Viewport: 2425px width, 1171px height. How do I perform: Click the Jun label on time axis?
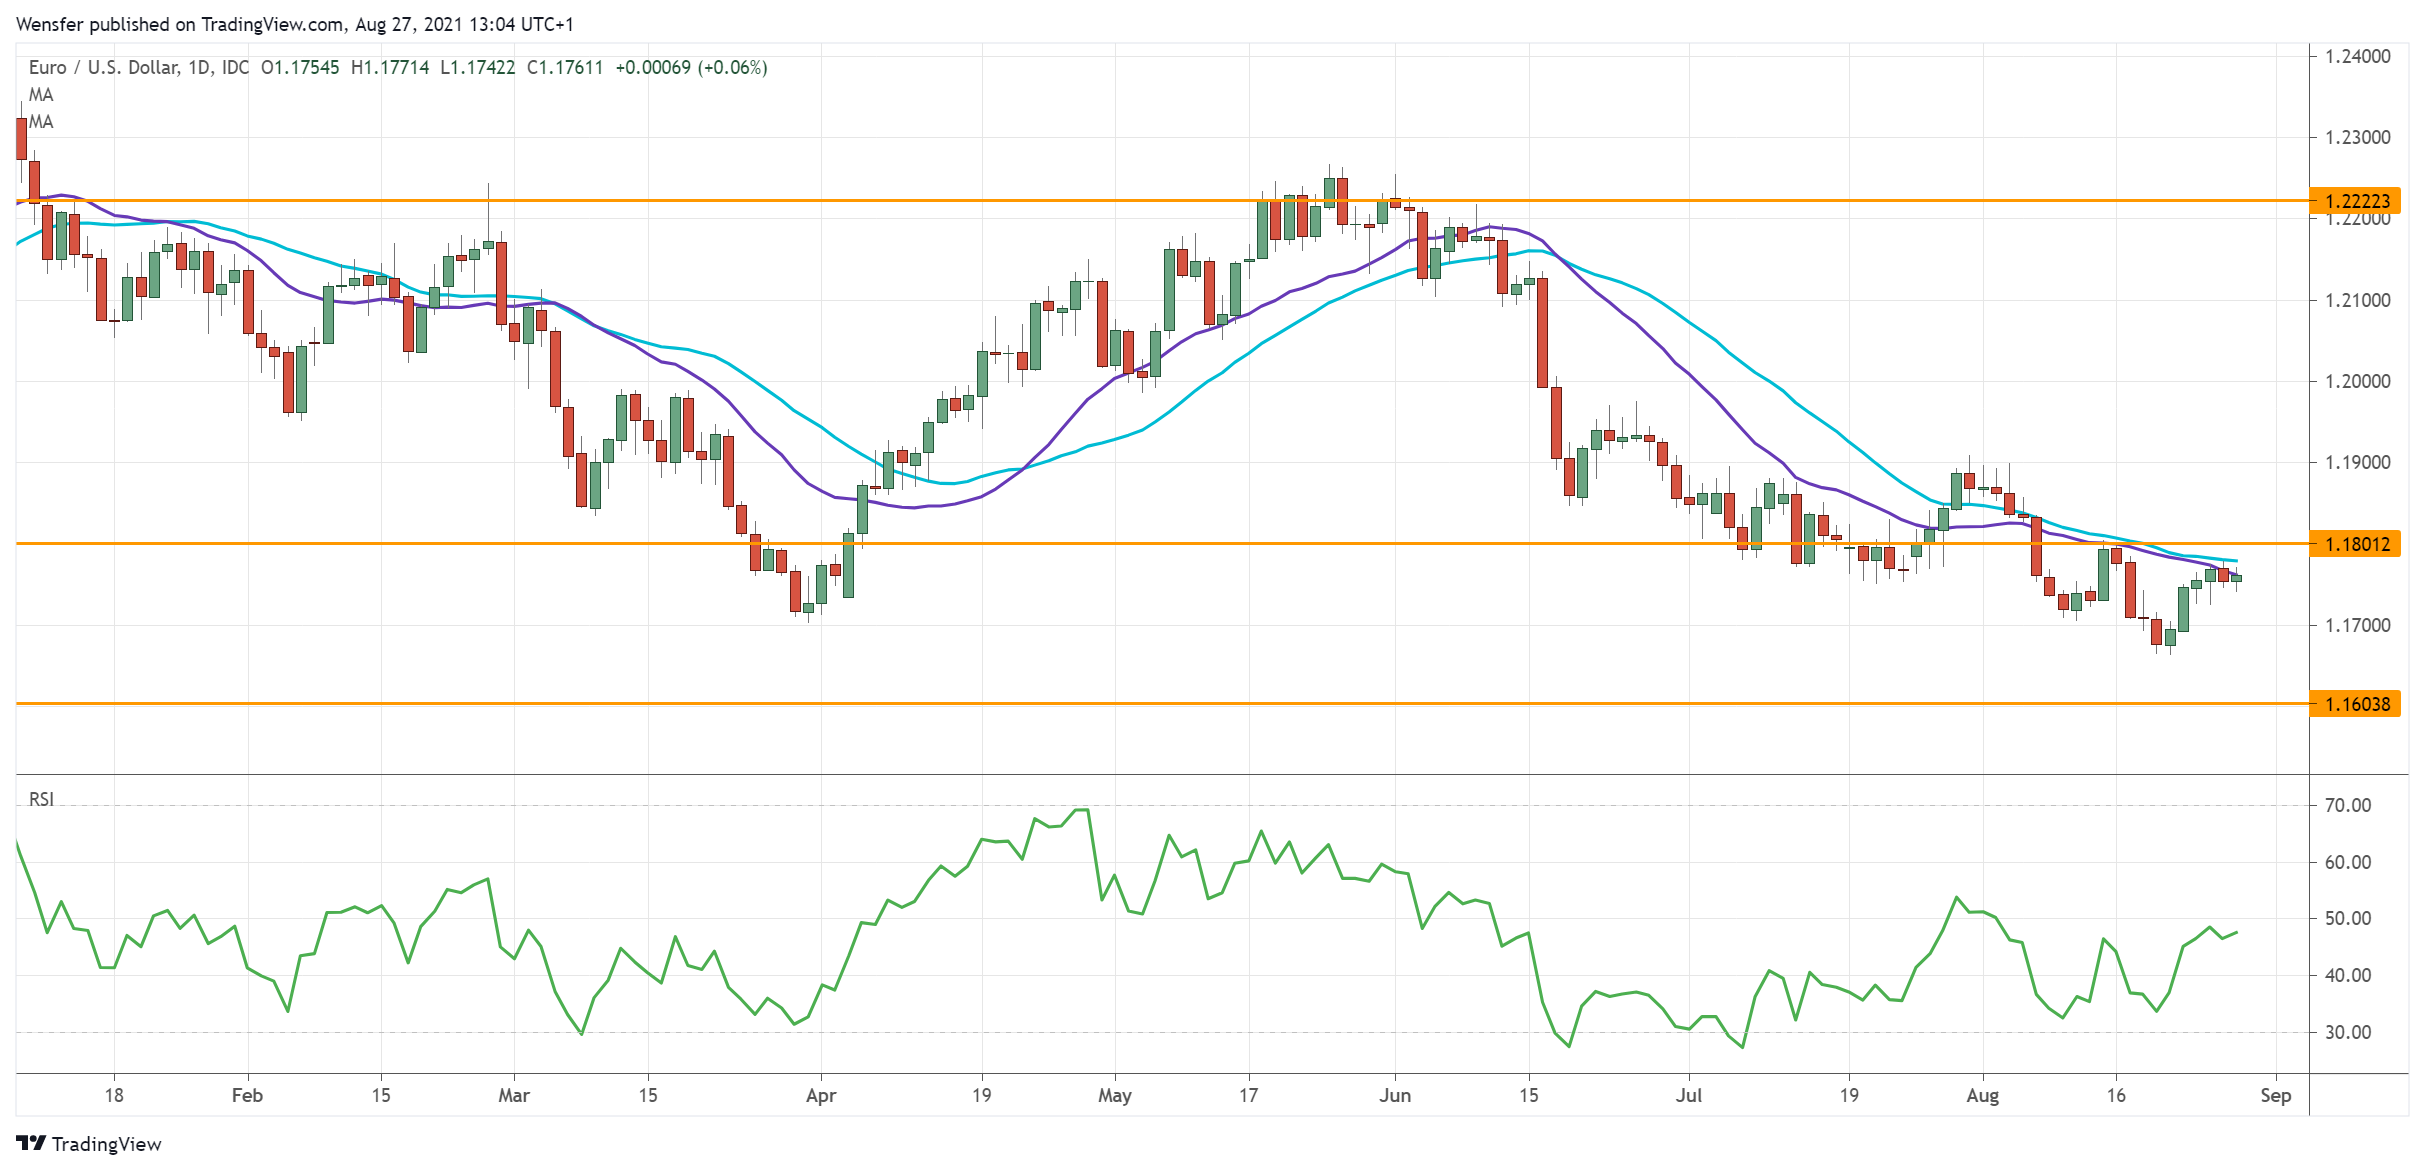[1394, 1095]
